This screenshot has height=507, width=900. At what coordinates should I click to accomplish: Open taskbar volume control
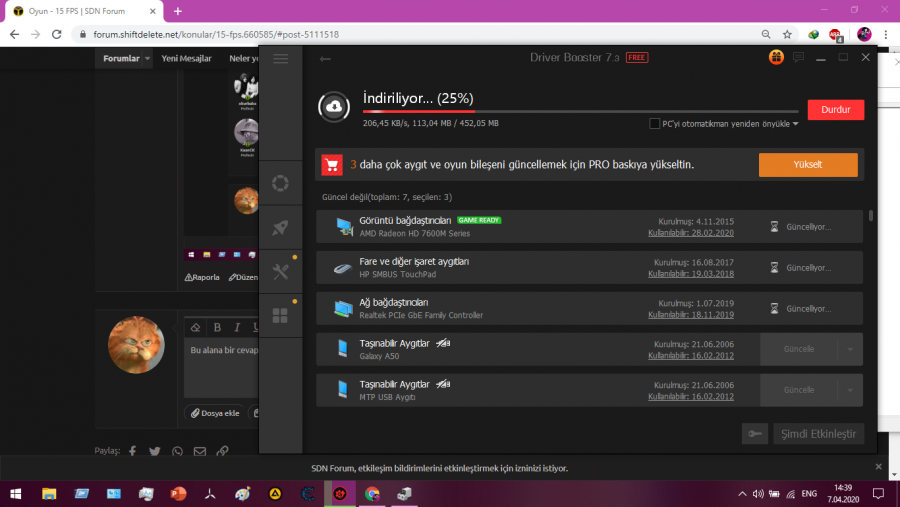(x=758, y=494)
